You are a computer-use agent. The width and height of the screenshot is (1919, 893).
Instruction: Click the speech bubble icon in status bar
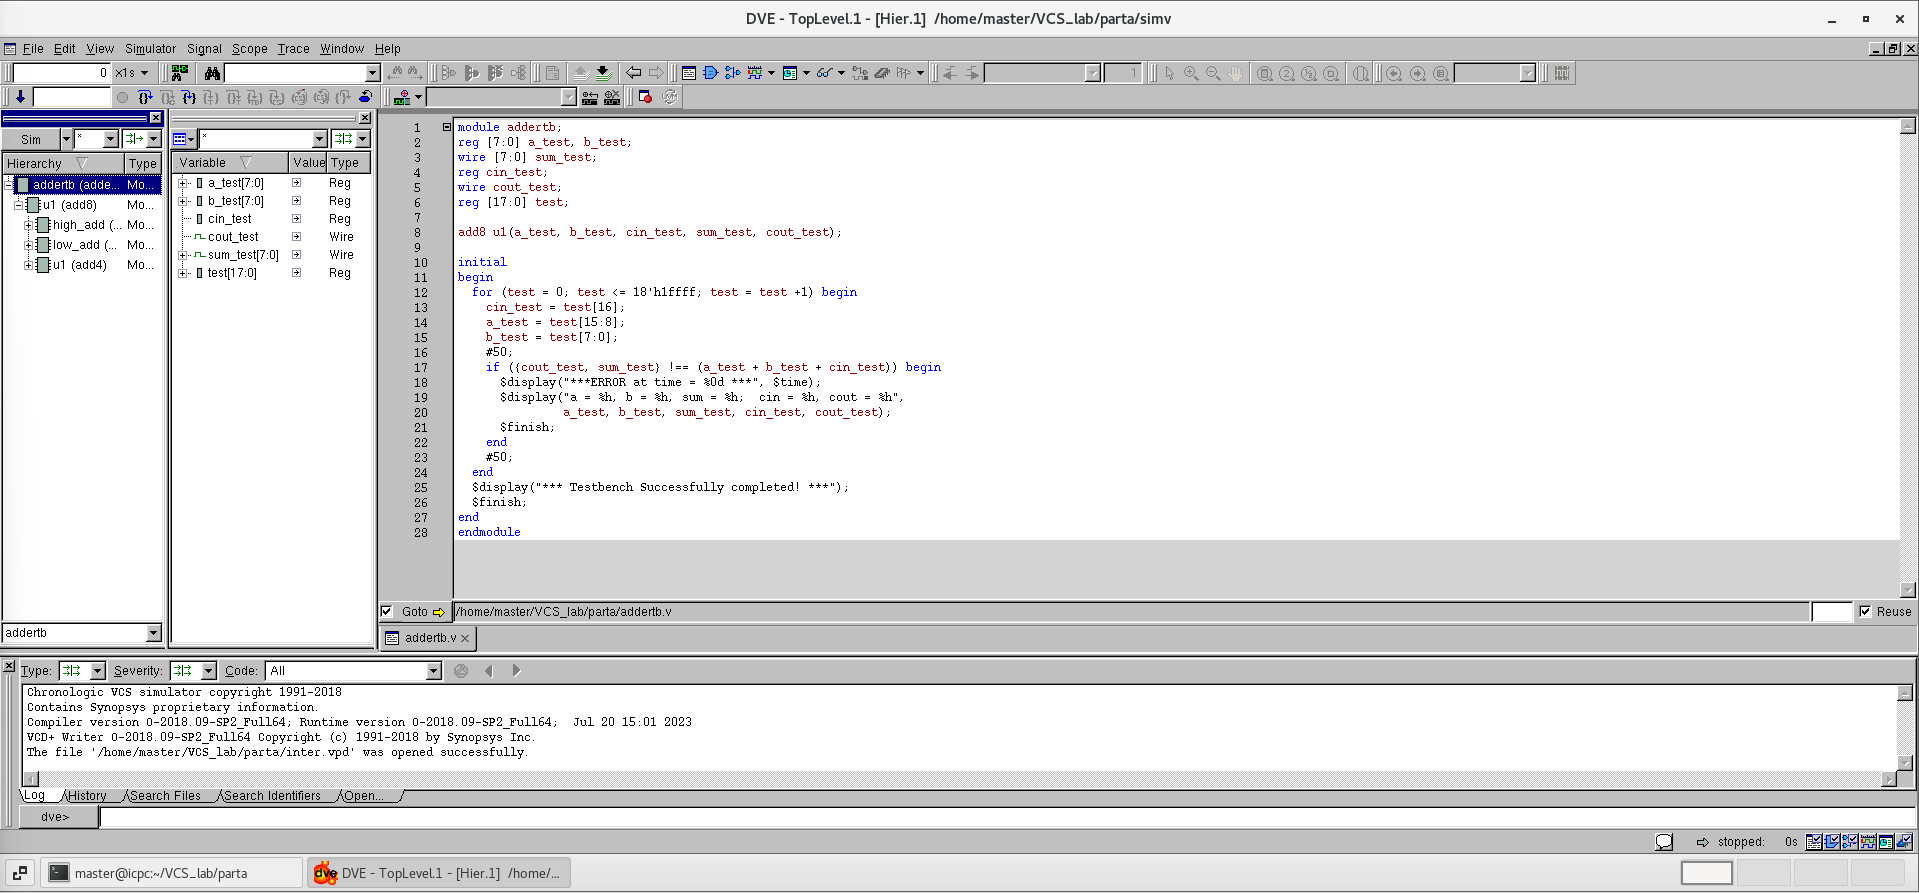pyautogui.click(x=1664, y=842)
